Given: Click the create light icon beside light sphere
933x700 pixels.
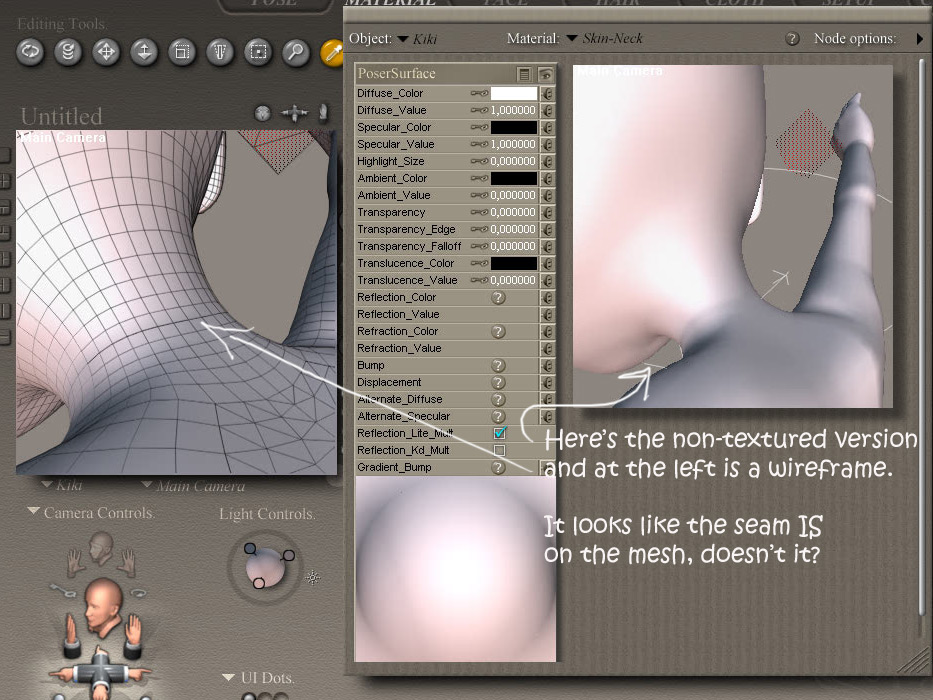Looking at the screenshot, I should [x=313, y=577].
